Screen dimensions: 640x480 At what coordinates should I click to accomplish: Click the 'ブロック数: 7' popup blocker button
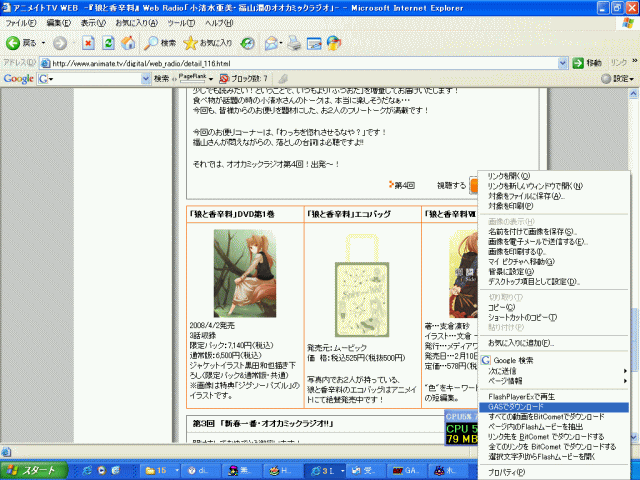(244, 78)
